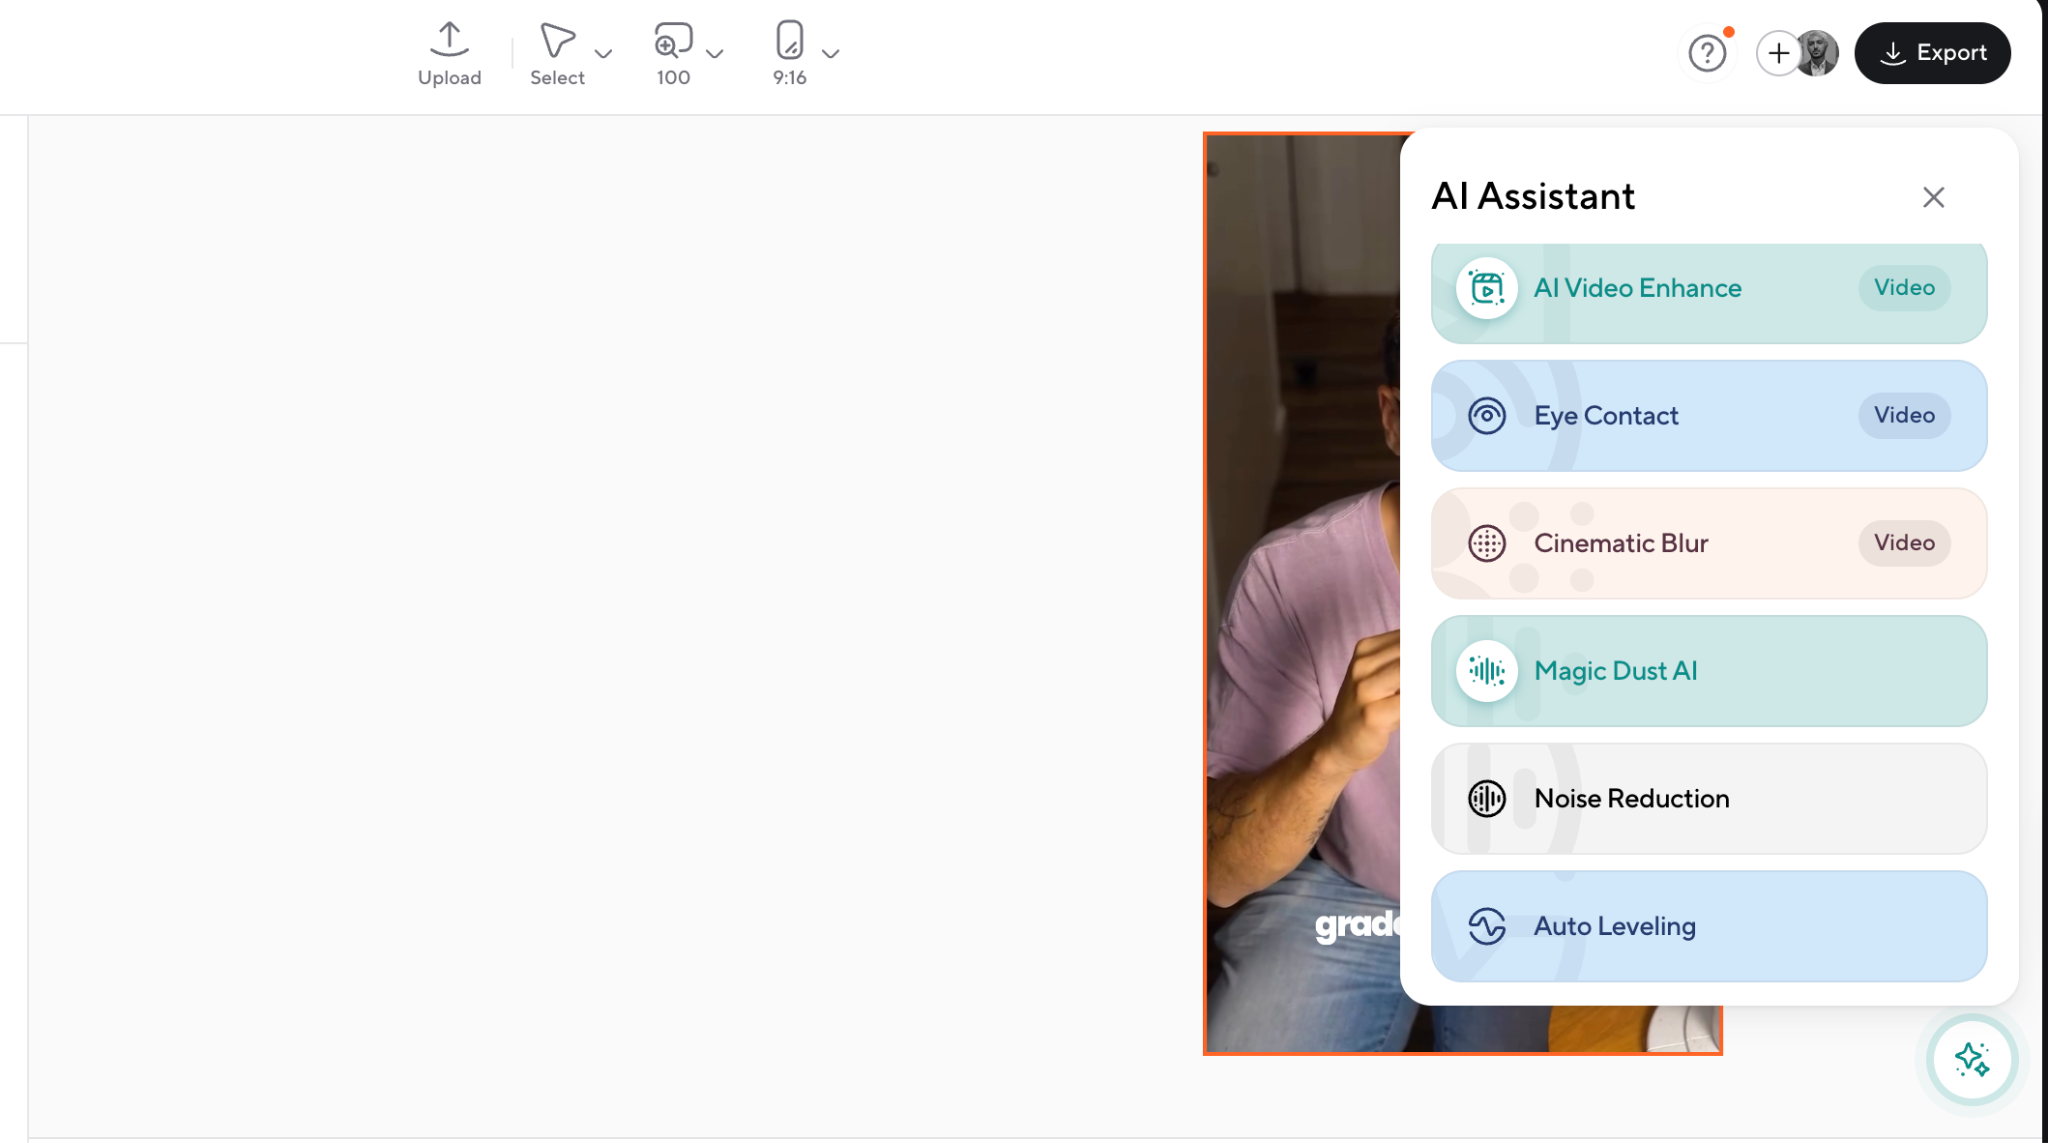Click the zoom magnifier icon
This screenshot has height=1143, width=2048.
pos(673,40)
